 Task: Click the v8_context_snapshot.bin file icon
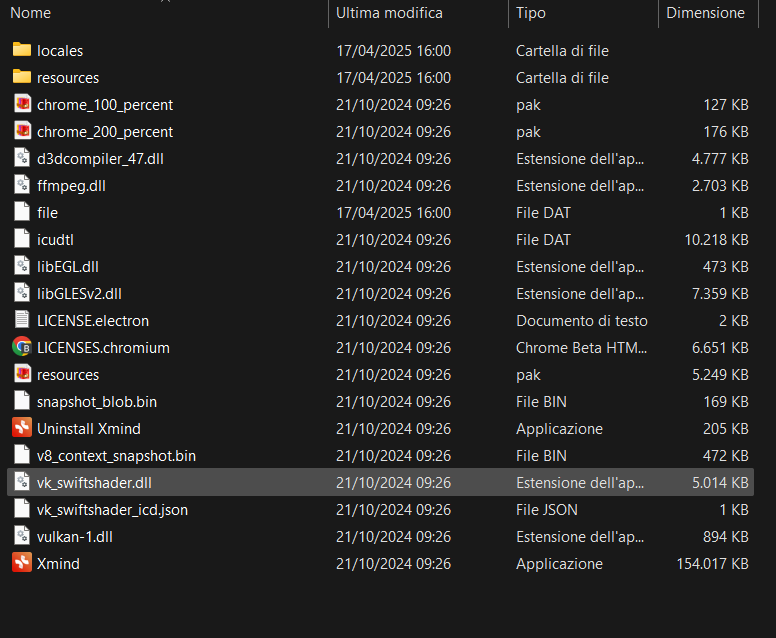[22, 455]
